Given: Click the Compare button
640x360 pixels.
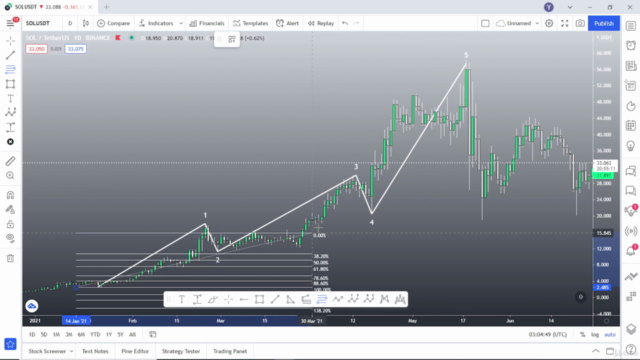Looking at the screenshot, I should point(113,23).
